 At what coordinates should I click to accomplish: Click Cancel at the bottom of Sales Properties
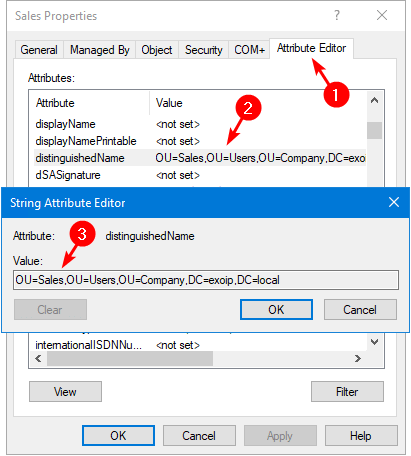point(199,436)
